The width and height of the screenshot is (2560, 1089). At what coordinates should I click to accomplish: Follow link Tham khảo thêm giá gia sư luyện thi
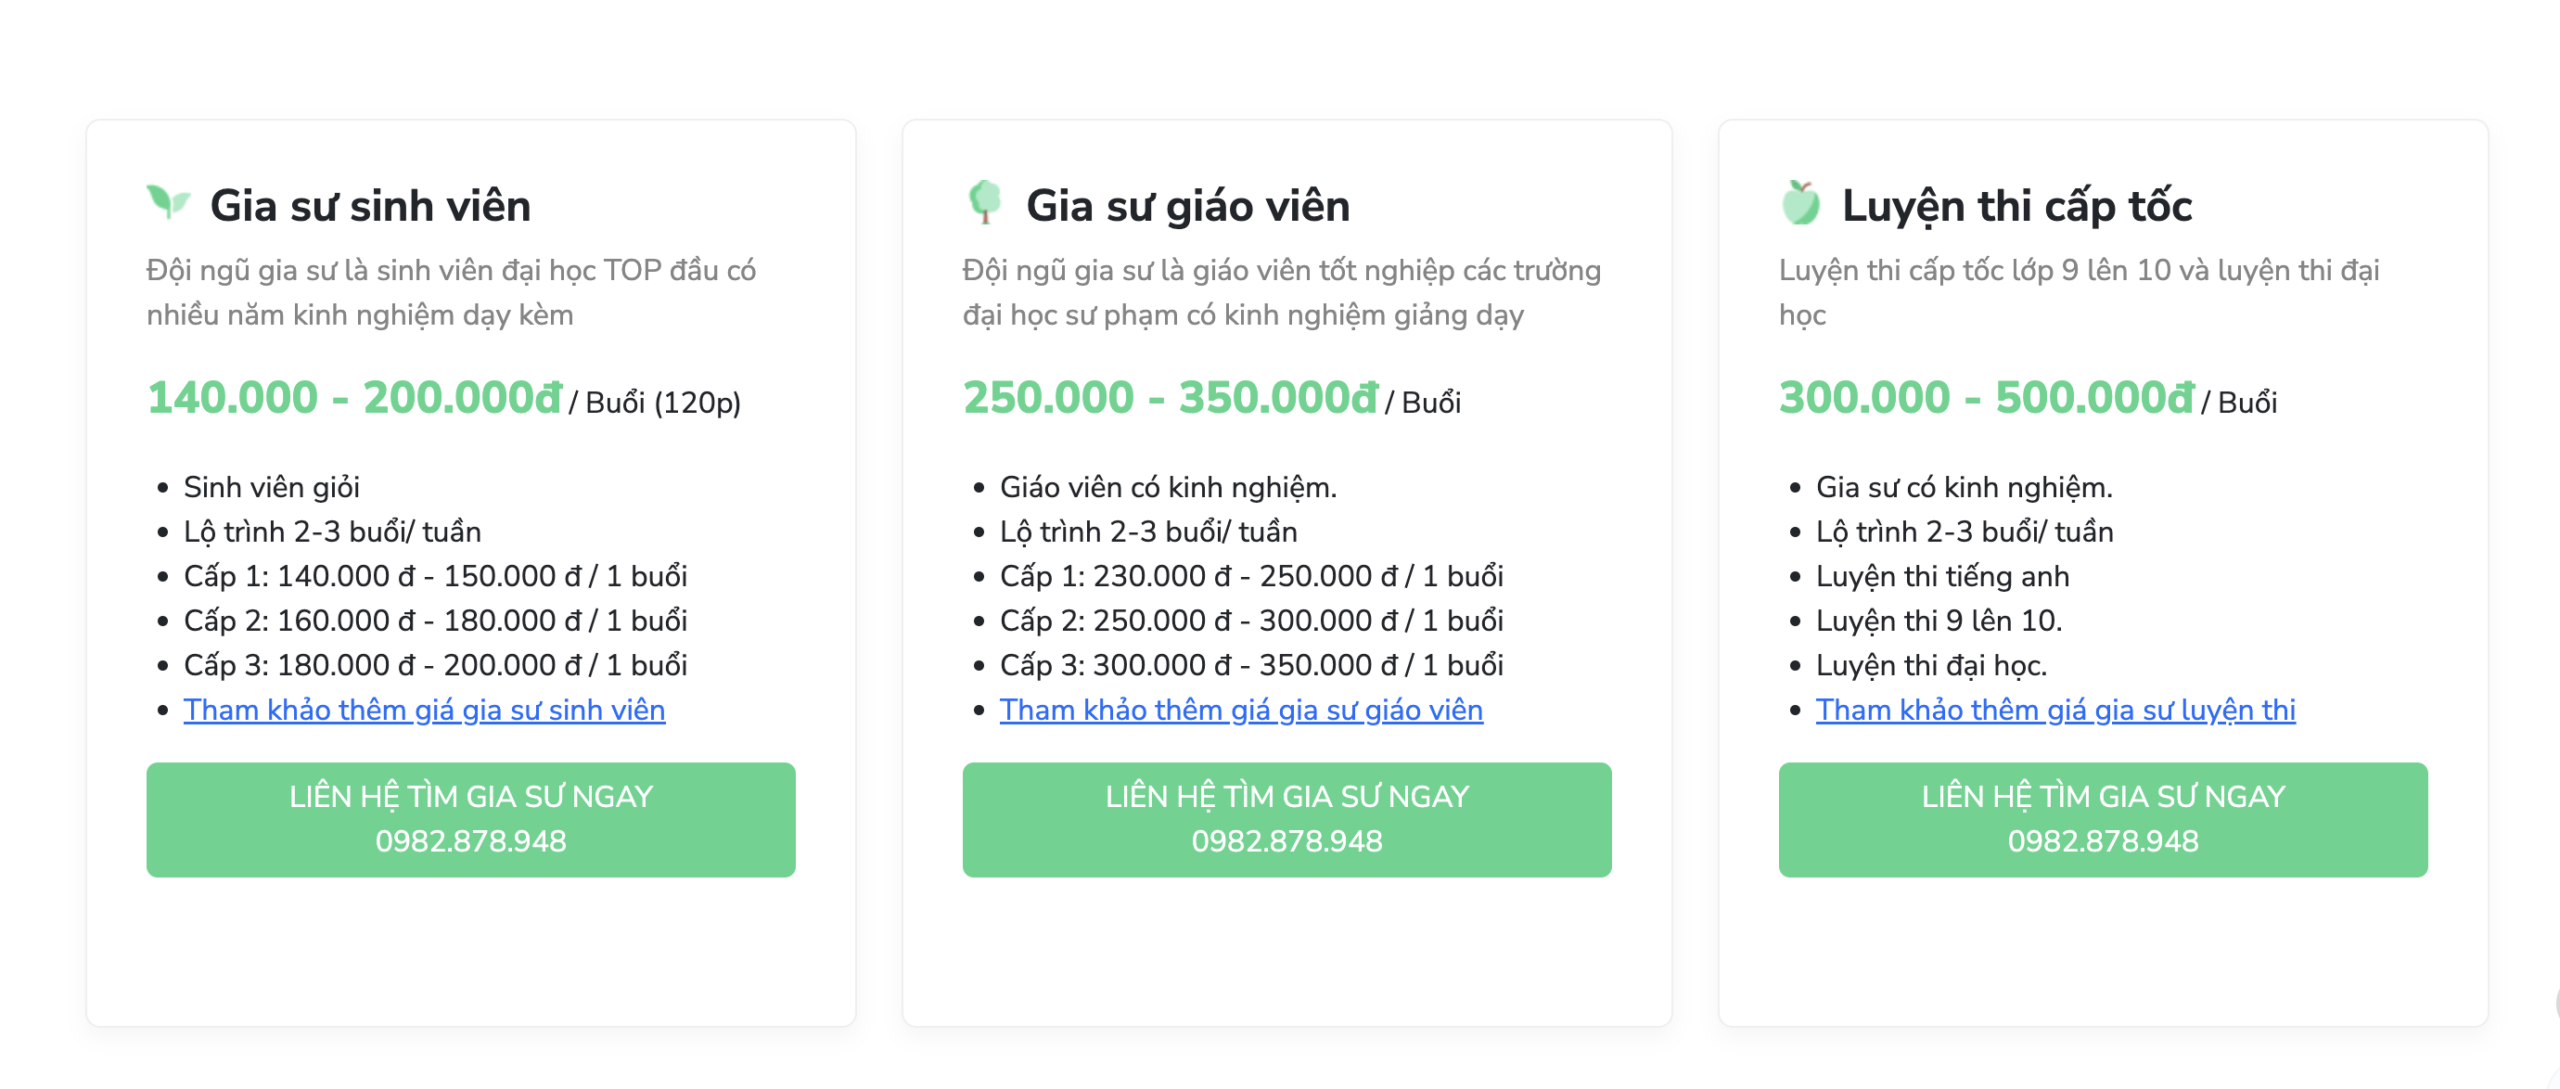pyautogui.click(x=2055, y=710)
